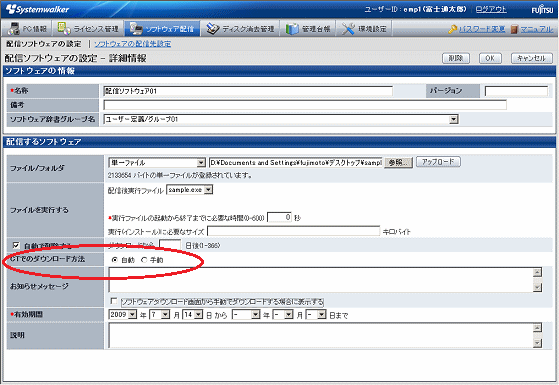The height and width of the screenshot is (385, 559).
Task: Select the 自動 download radio button
Action: coord(114,260)
